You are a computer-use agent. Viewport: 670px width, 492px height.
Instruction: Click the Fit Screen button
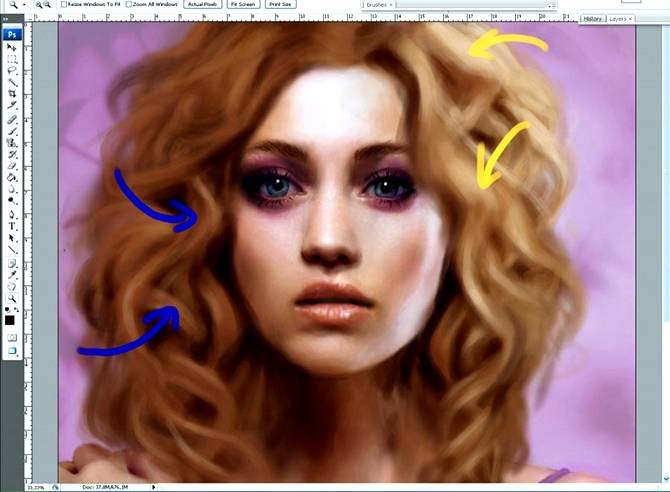click(x=245, y=5)
